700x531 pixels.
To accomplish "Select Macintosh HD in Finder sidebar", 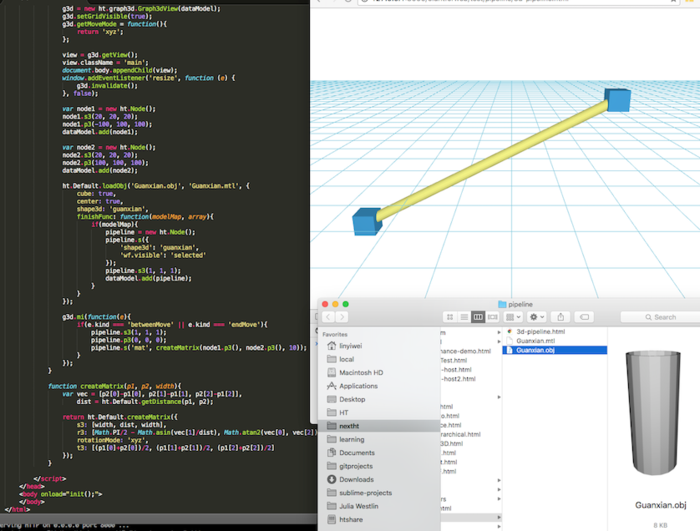I will 361,372.
